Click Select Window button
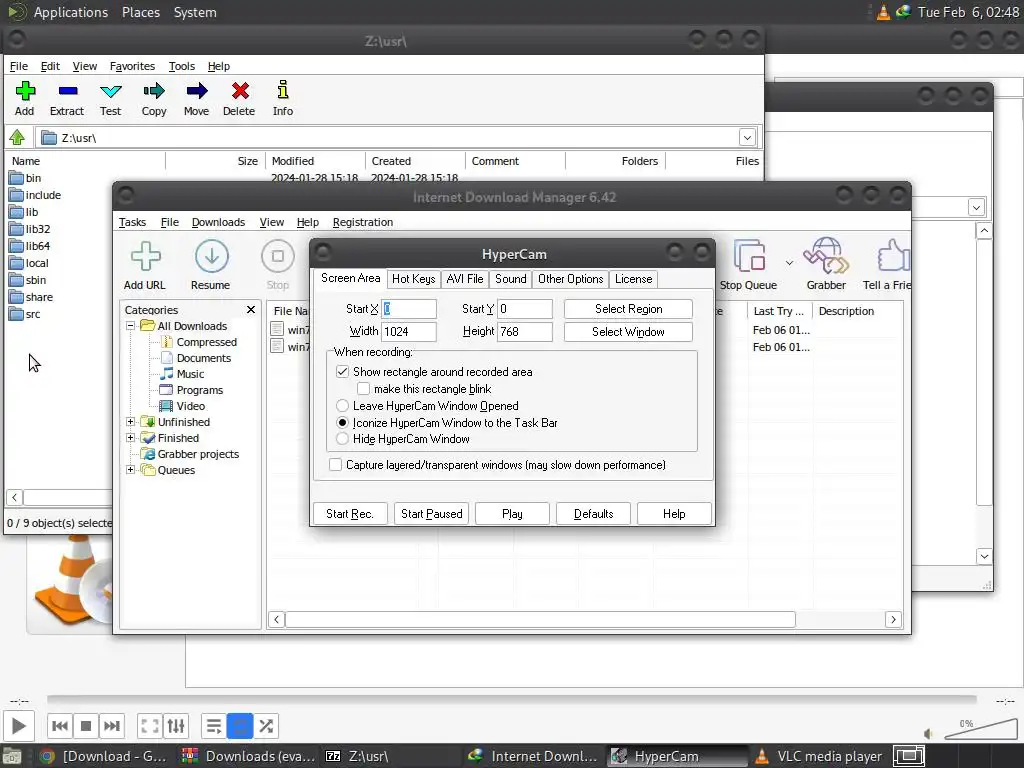 pos(628,332)
